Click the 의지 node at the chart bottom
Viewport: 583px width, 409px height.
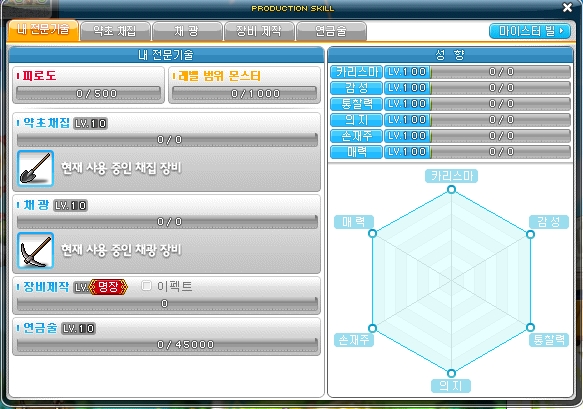tap(451, 373)
